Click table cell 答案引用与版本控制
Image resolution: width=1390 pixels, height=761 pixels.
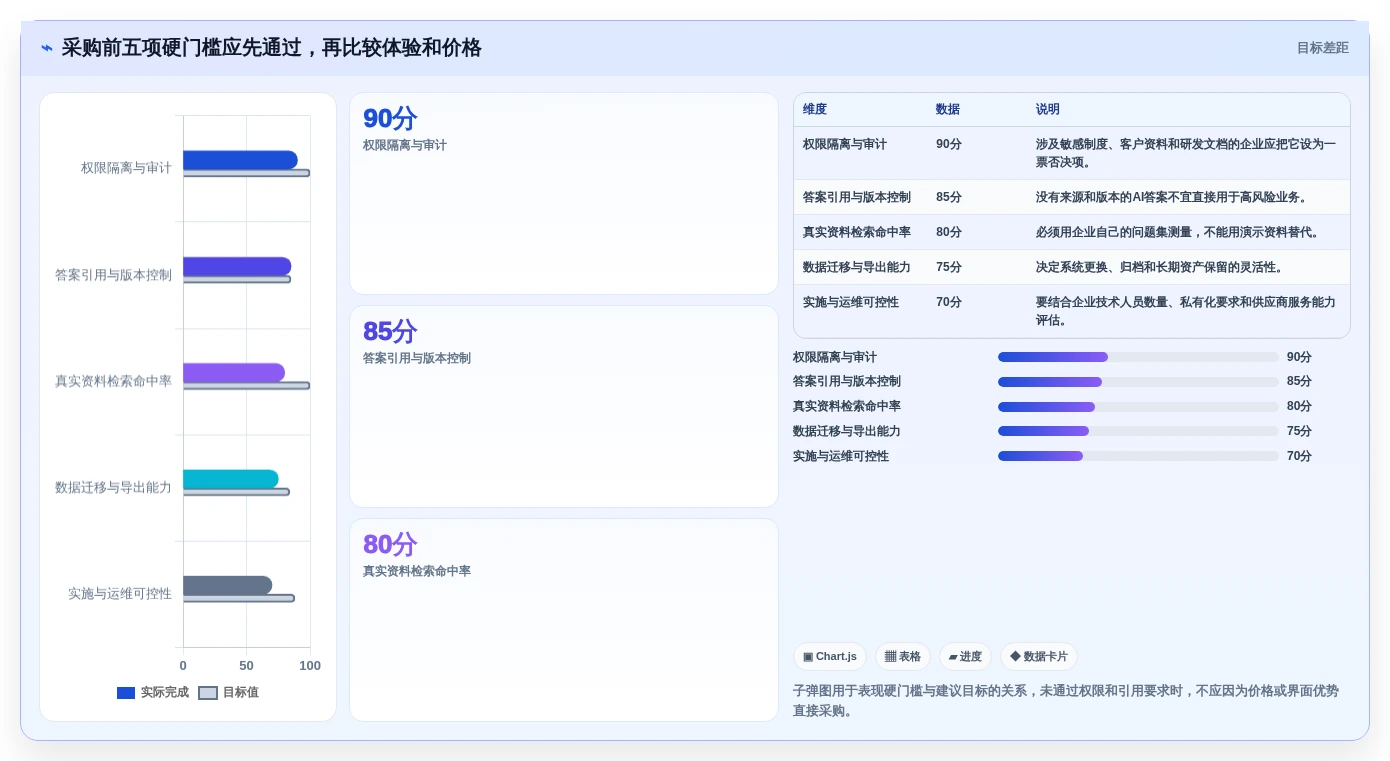(x=857, y=197)
